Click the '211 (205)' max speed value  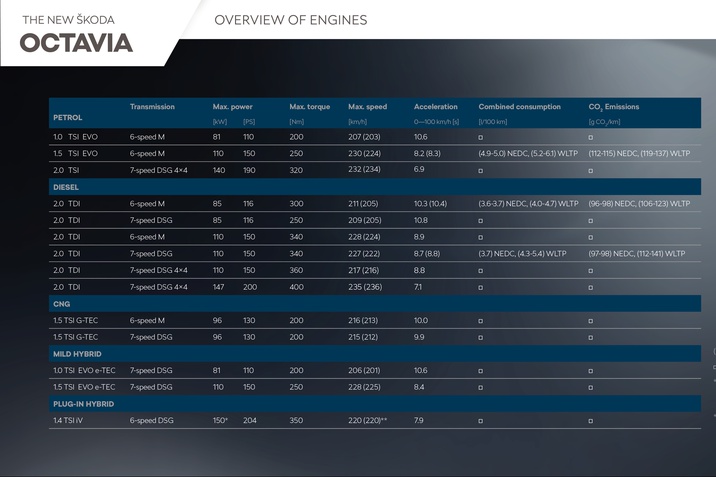coord(363,204)
